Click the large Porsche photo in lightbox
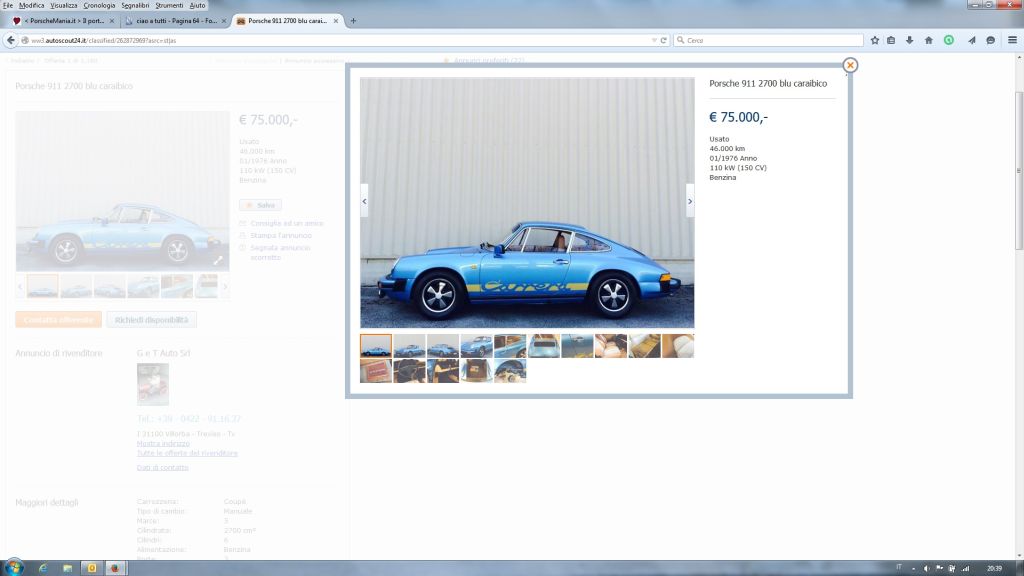1024x576 pixels. point(527,202)
